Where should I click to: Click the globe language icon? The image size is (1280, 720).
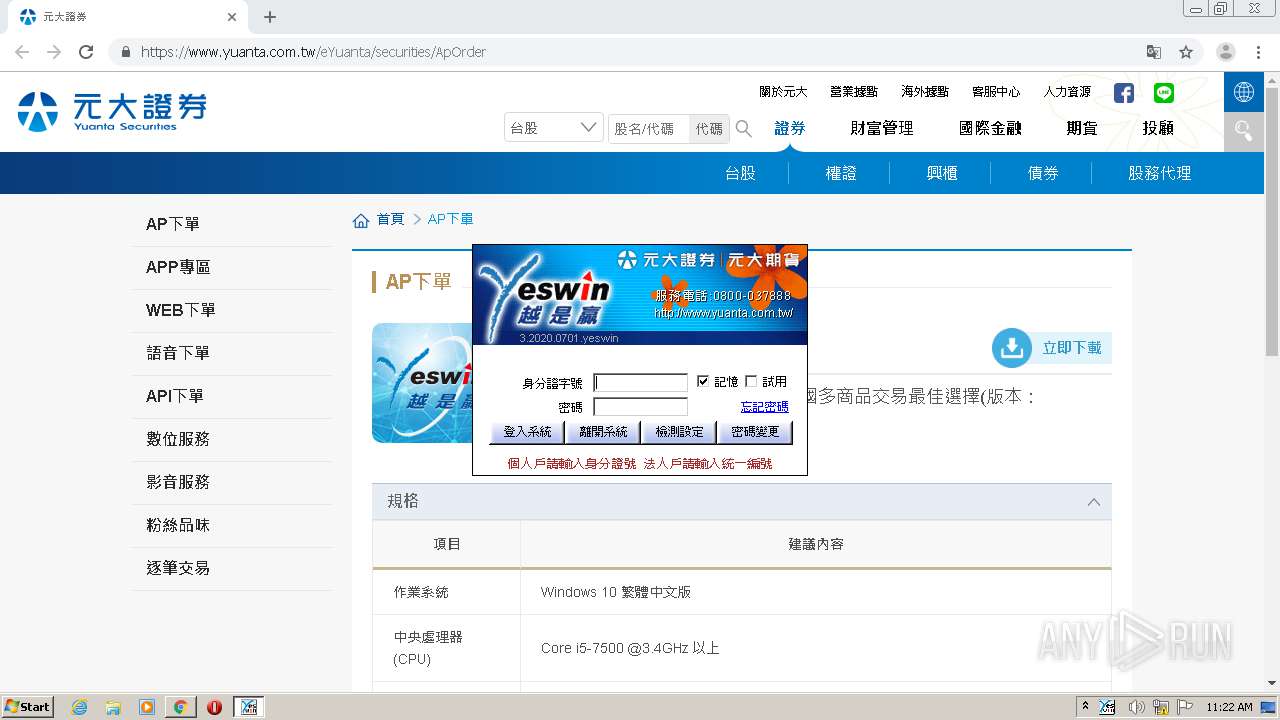click(x=1244, y=92)
